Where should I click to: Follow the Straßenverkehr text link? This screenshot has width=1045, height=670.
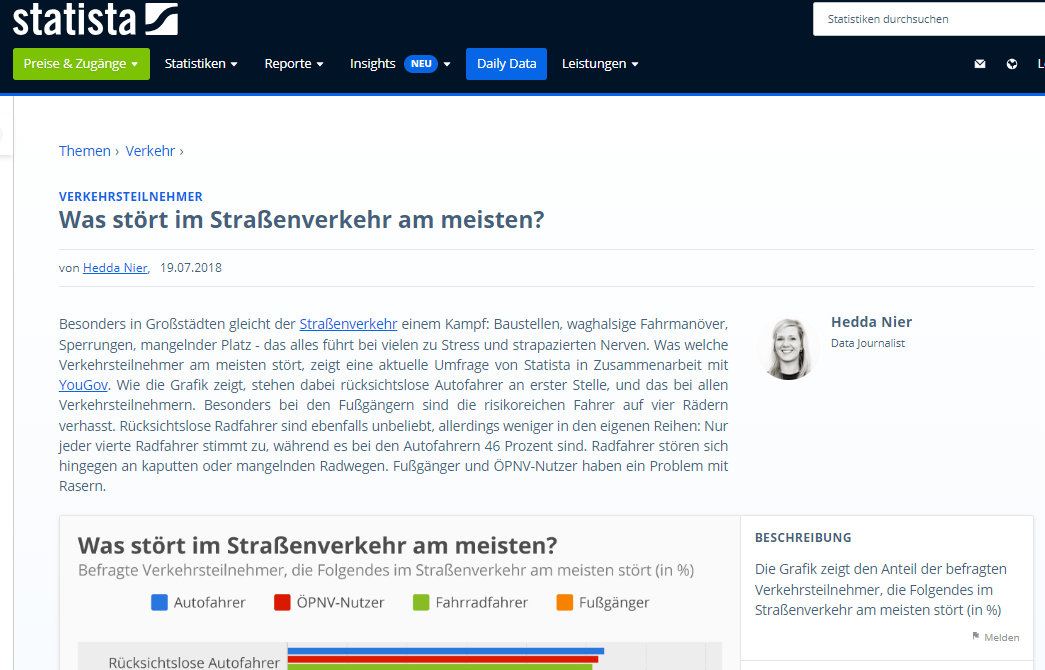click(x=348, y=324)
